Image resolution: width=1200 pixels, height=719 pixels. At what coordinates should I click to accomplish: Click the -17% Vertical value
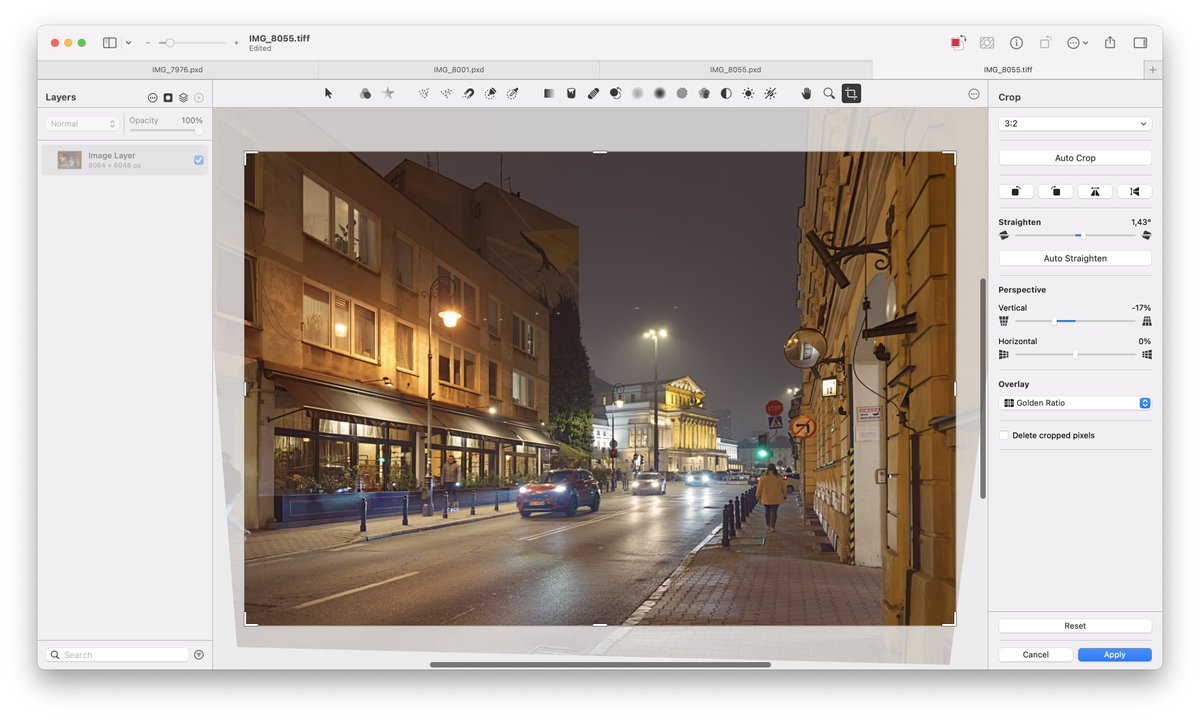click(x=1141, y=308)
